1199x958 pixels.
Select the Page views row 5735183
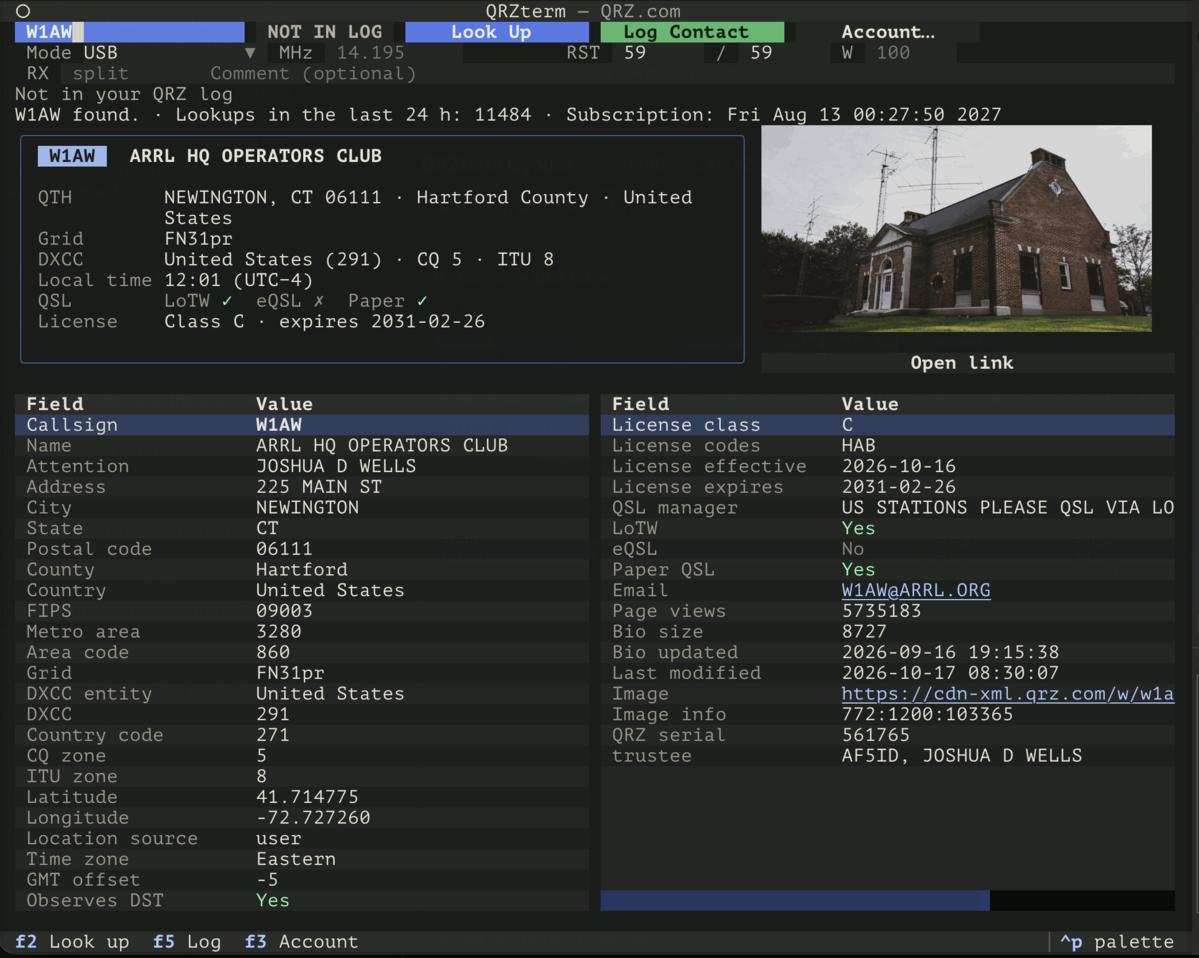[888, 610]
